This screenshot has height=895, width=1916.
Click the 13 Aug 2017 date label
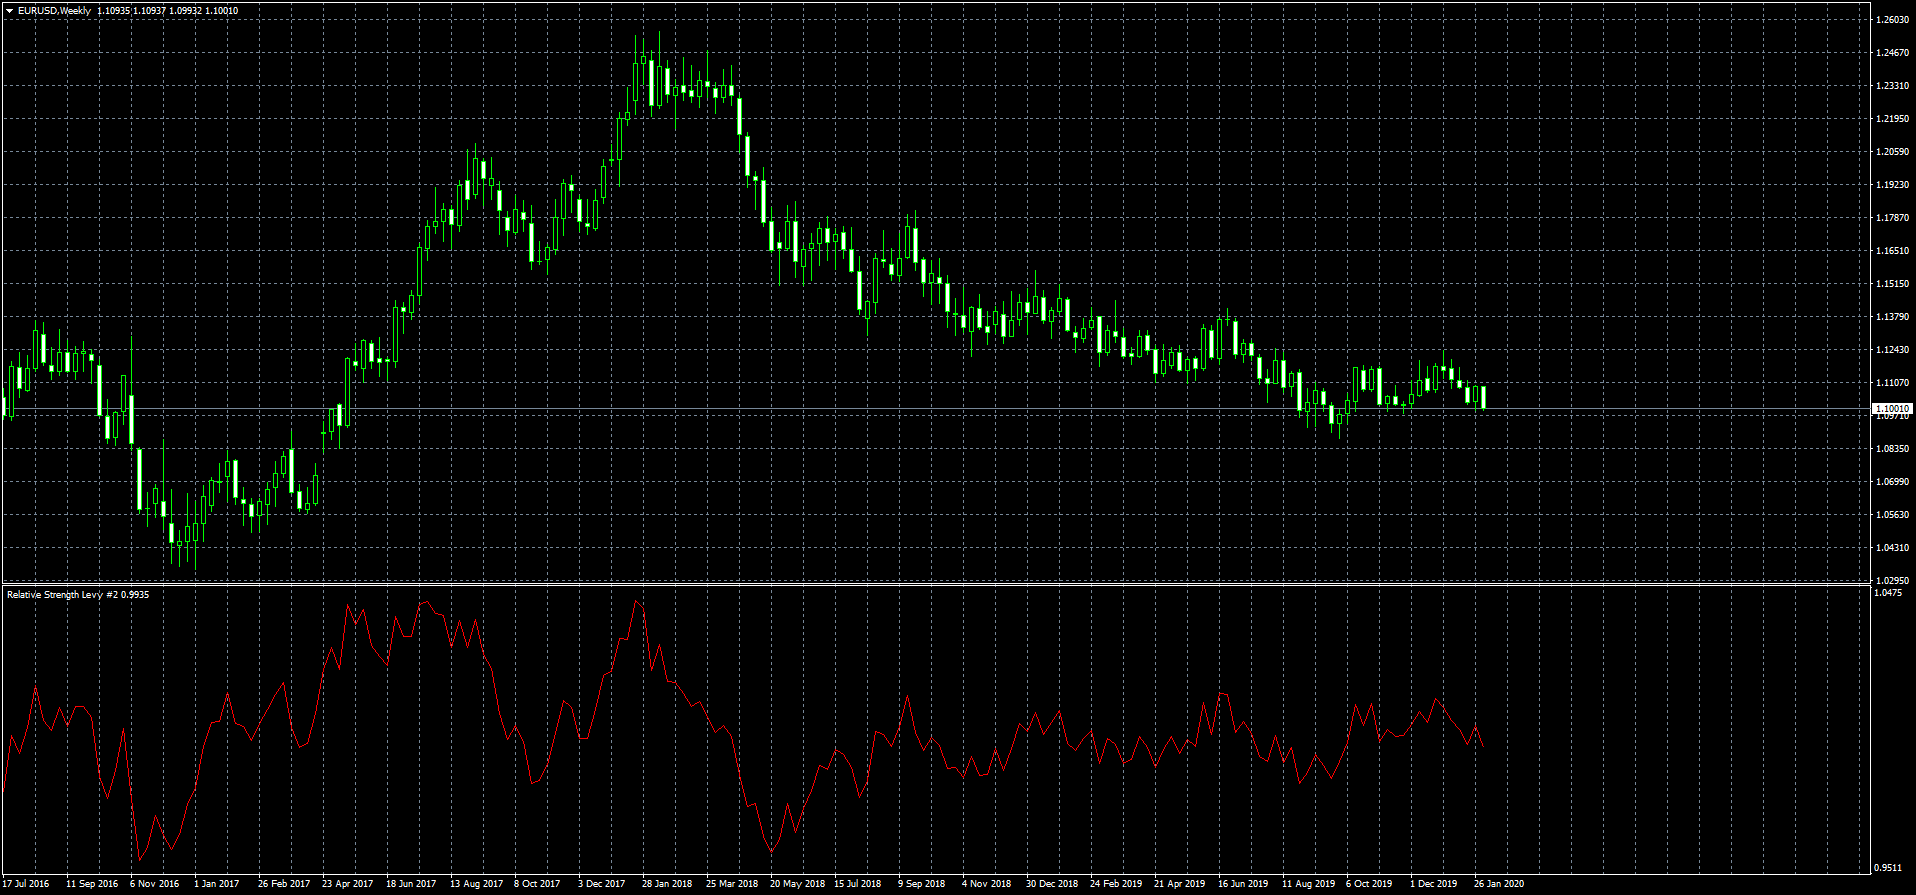[x=477, y=884]
